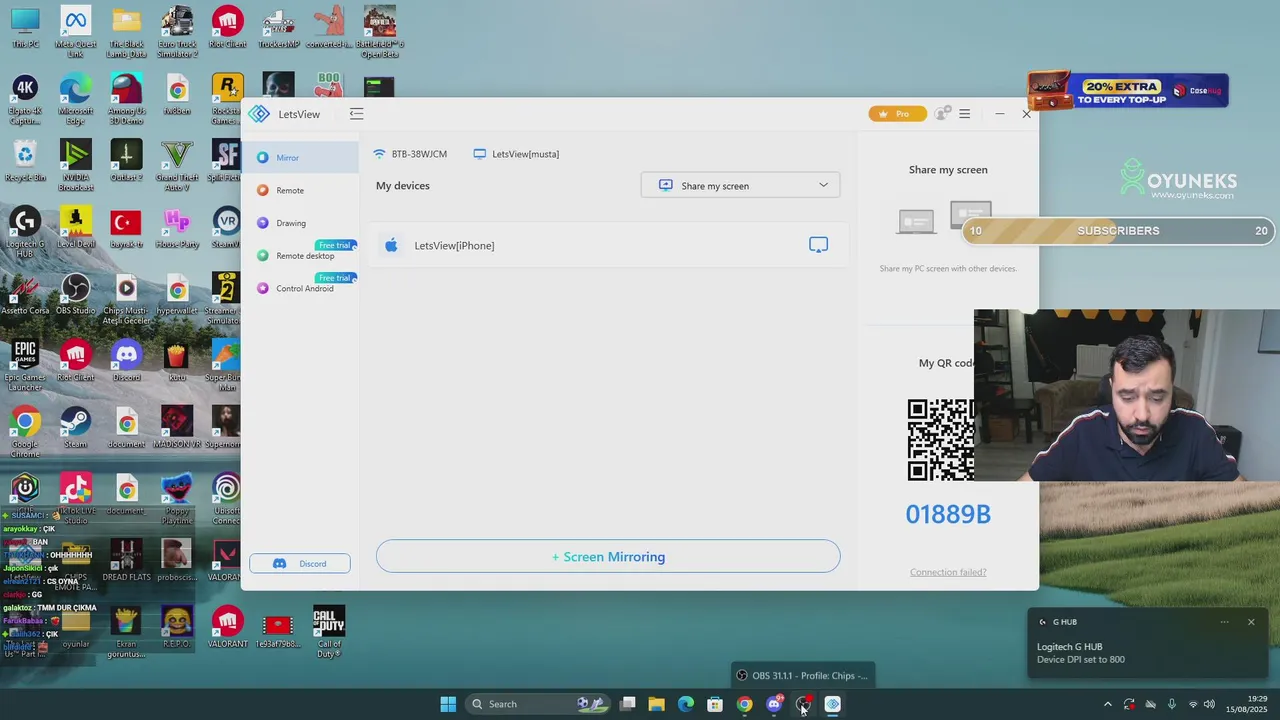Open Discord from the taskbar
Screen dimensions: 1280x720
pyautogui.click(x=774, y=704)
